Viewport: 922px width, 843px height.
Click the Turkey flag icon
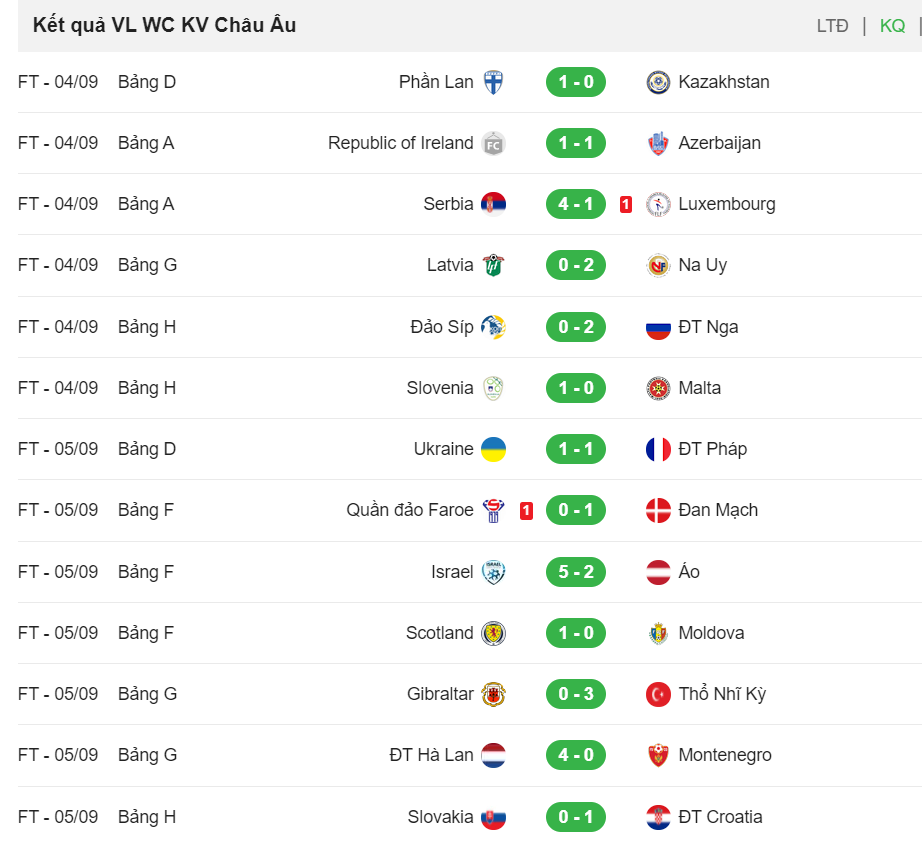tap(658, 694)
